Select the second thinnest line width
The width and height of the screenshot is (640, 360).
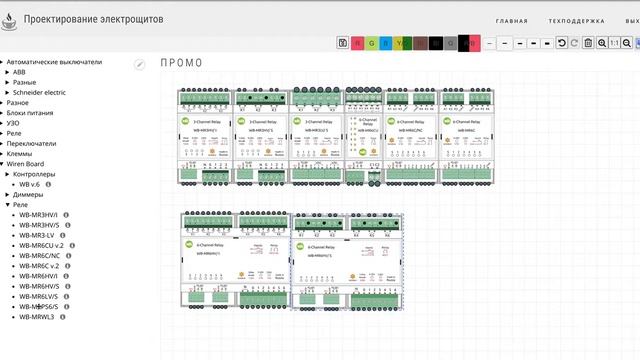pos(504,43)
